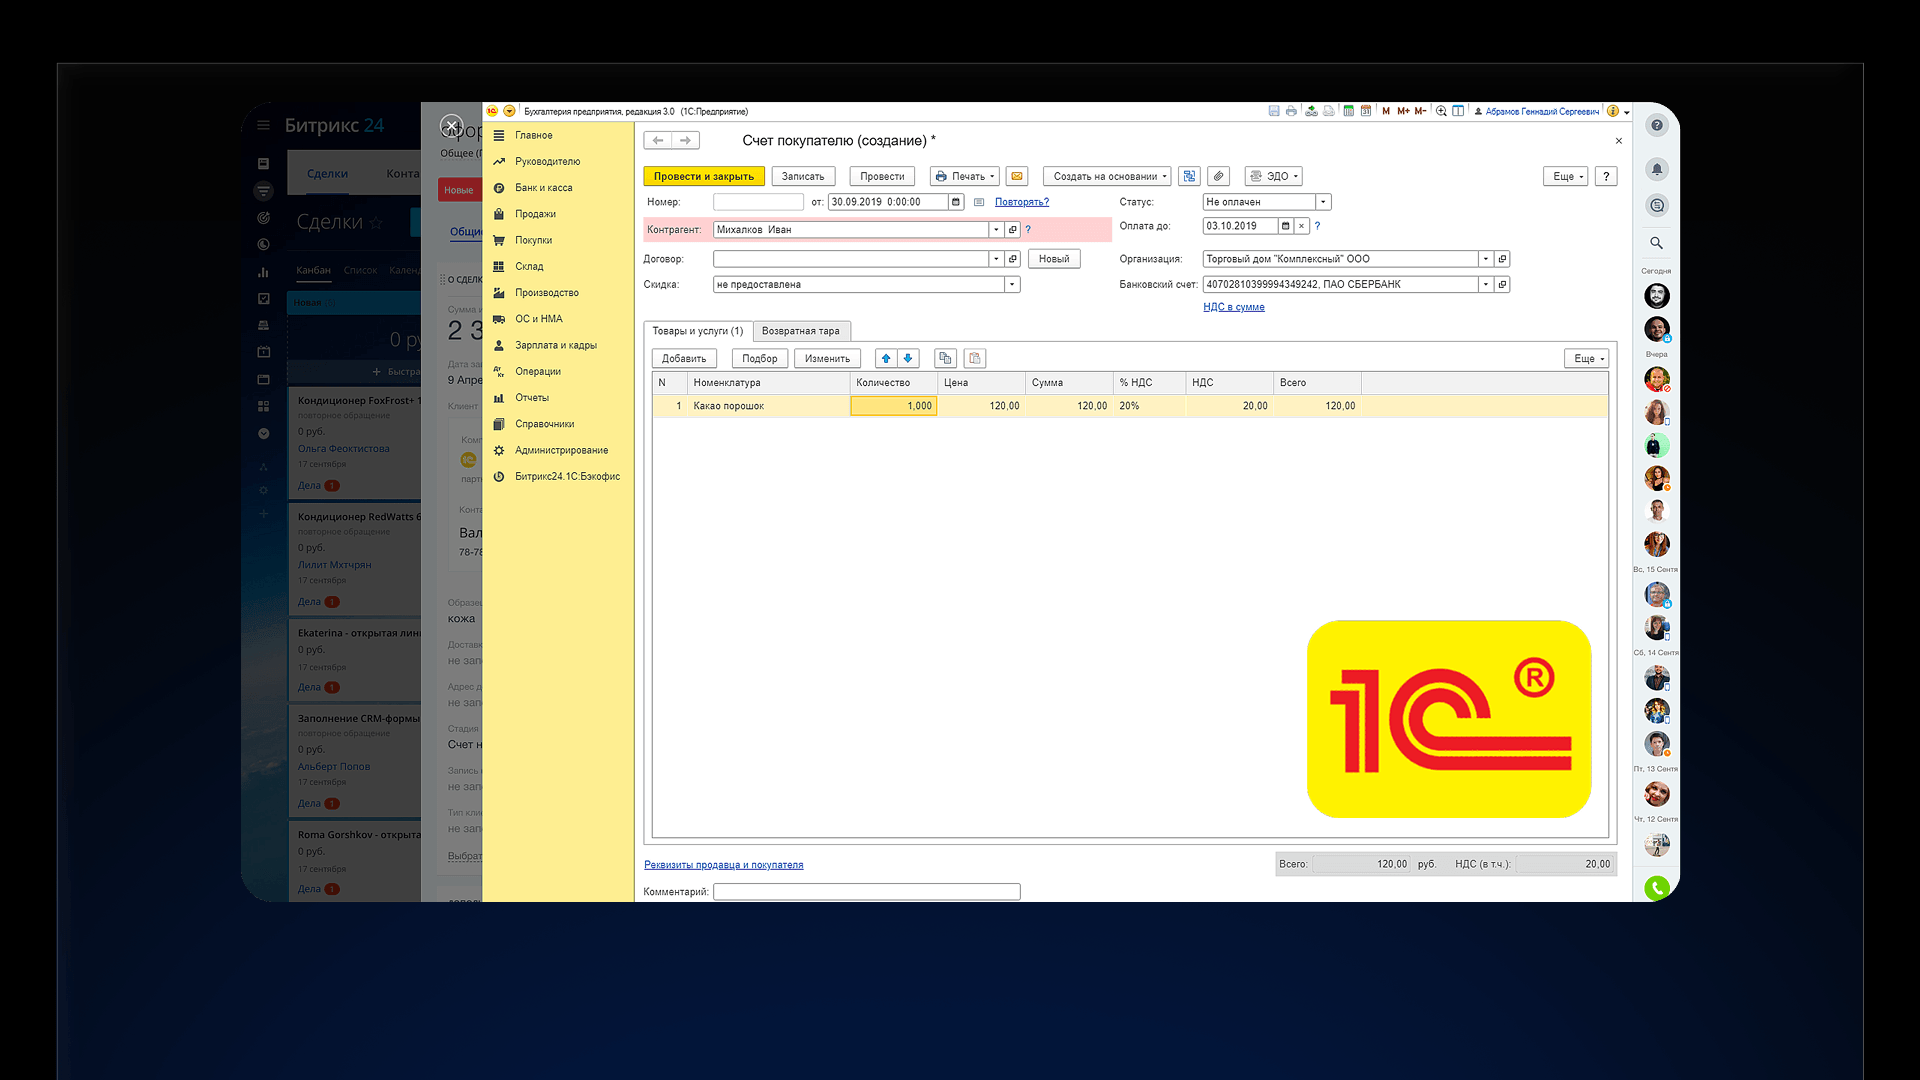This screenshot has width=1920, height=1080.
Task: Click the Добавить button
Action: 684,358
